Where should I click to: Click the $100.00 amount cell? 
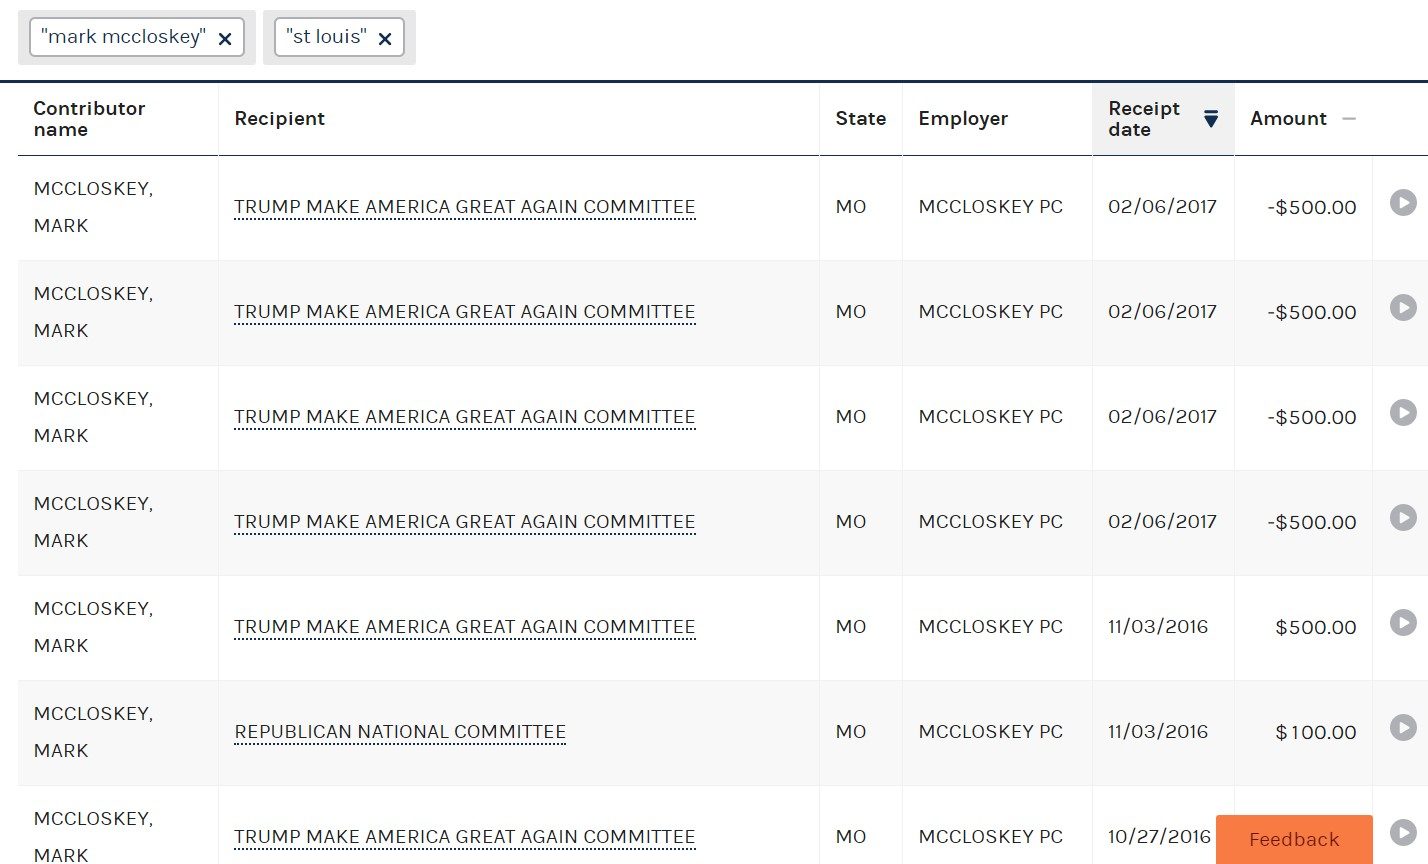pos(1315,733)
